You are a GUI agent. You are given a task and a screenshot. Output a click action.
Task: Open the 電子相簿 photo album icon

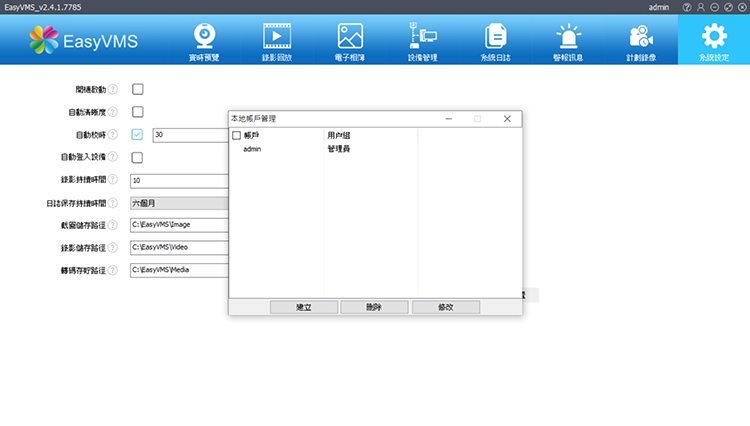tap(350, 38)
